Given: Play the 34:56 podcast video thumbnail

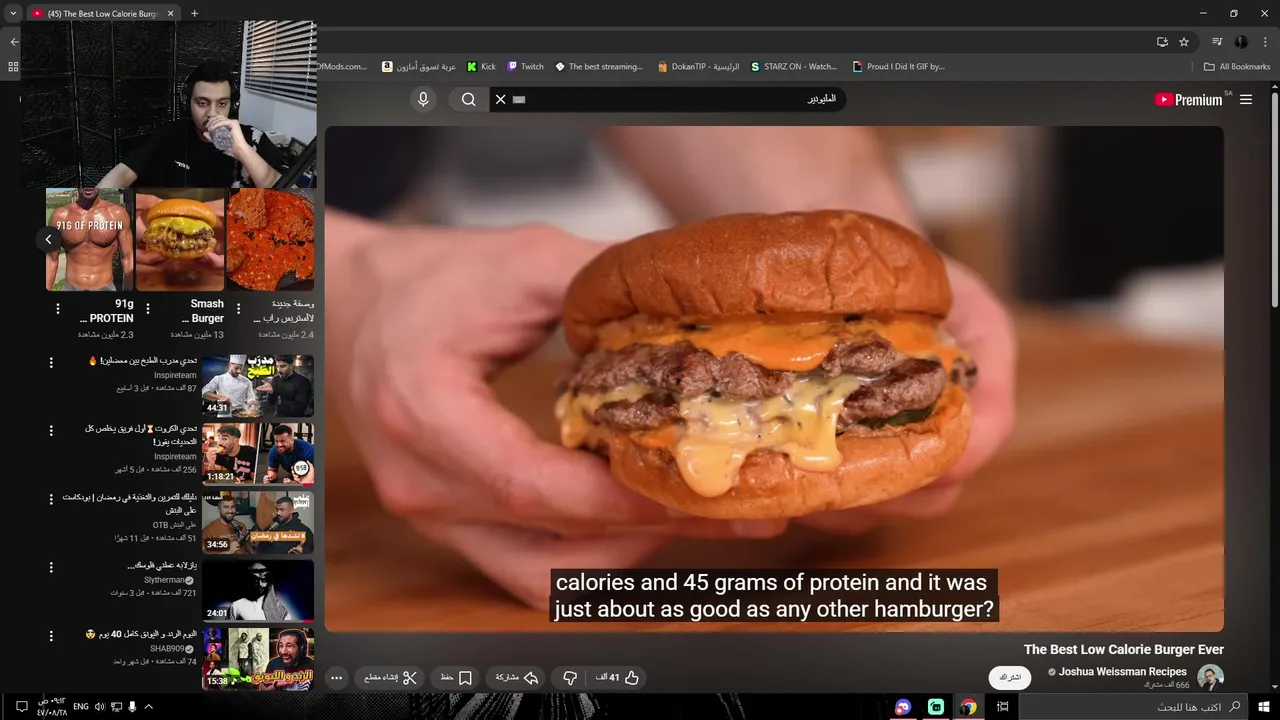Looking at the screenshot, I should click(258, 522).
